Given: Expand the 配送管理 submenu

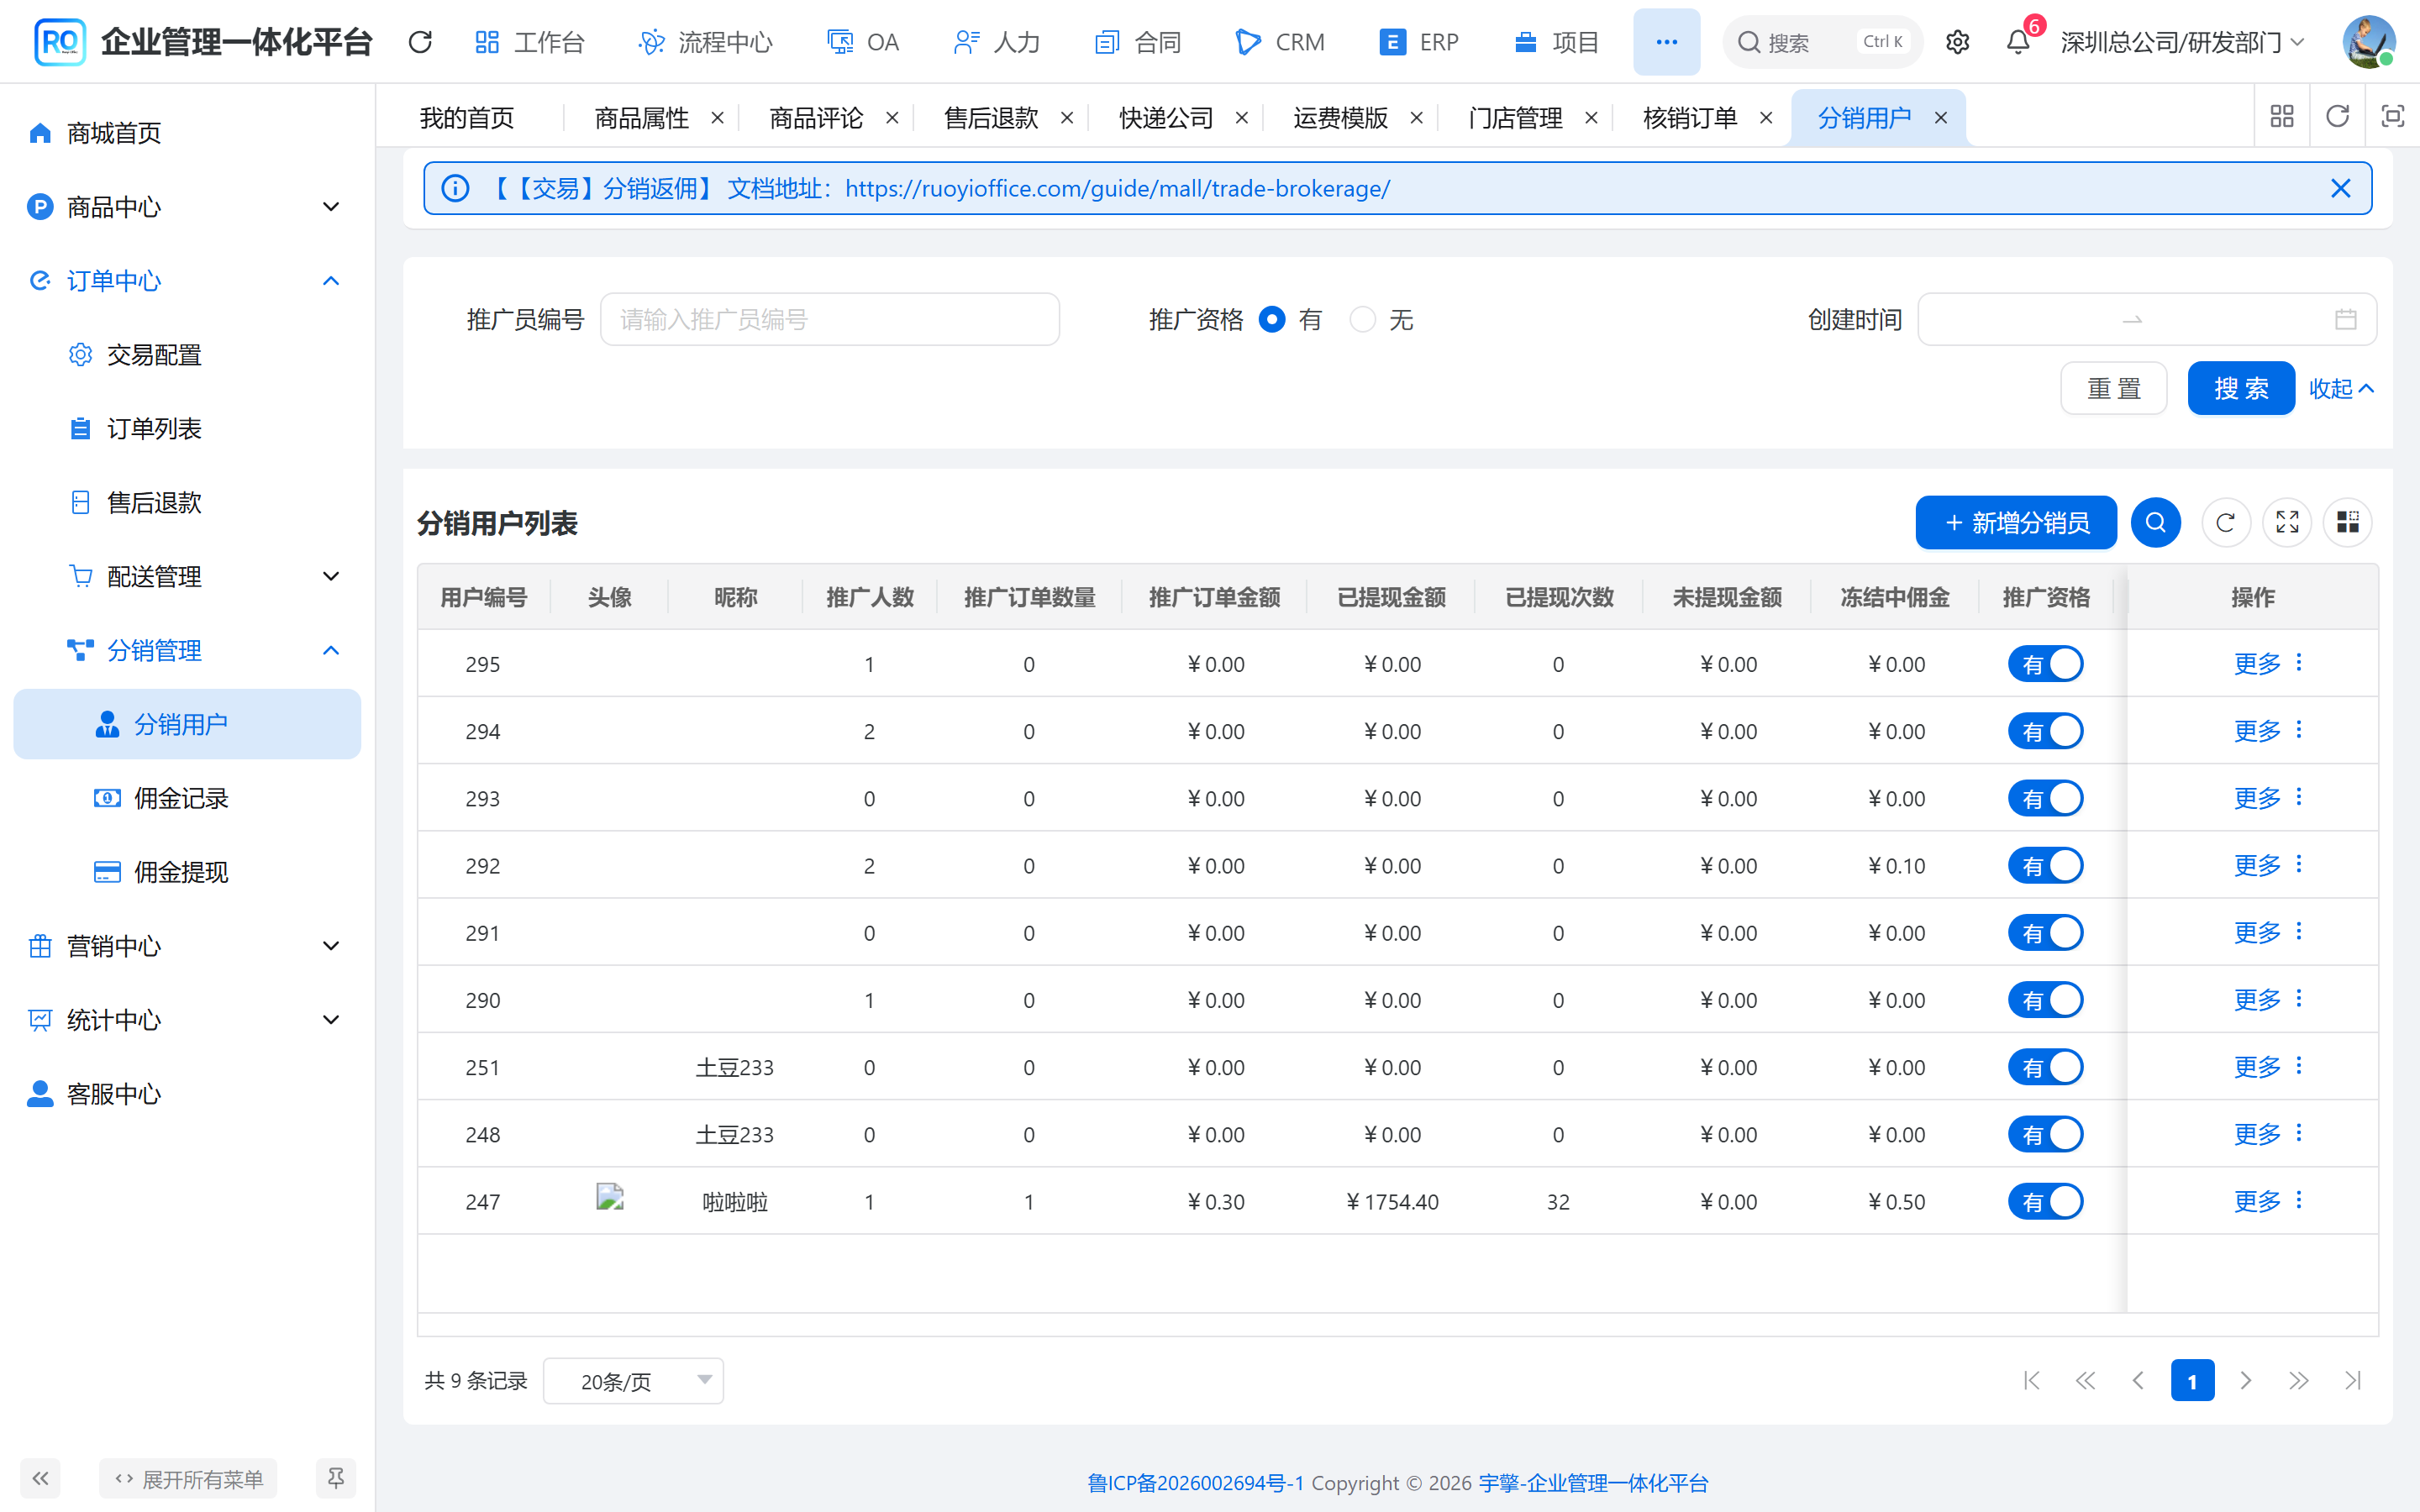Looking at the screenshot, I should pos(187,576).
